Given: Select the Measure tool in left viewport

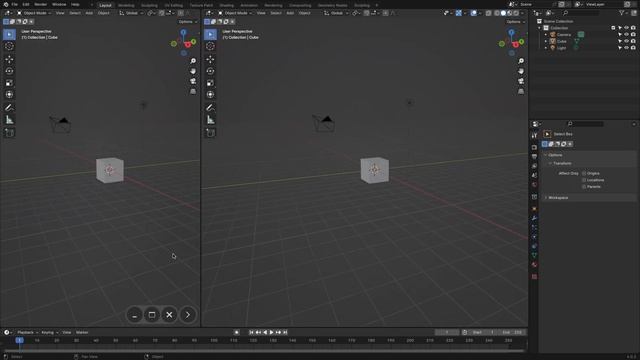Looking at the screenshot, I should click(x=9, y=120).
